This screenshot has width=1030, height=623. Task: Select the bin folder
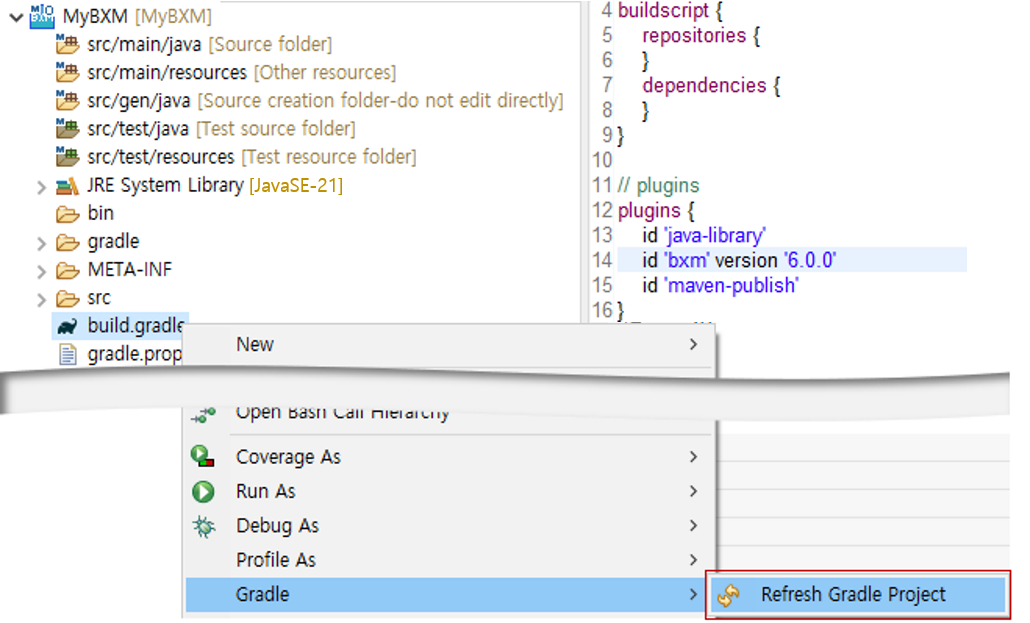click(x=100, y=213)
